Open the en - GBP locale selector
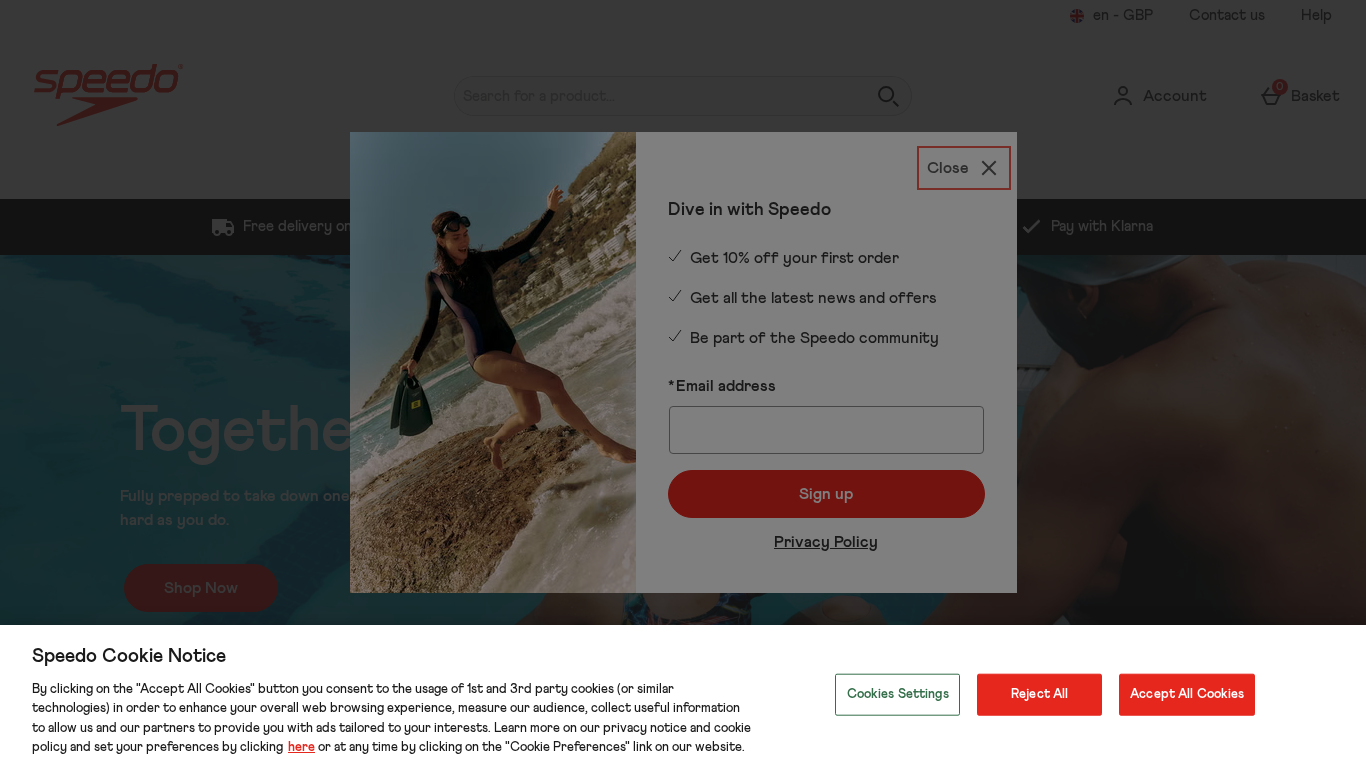This screenshot has width=1366, height=768. click(x=1111, y=15)
